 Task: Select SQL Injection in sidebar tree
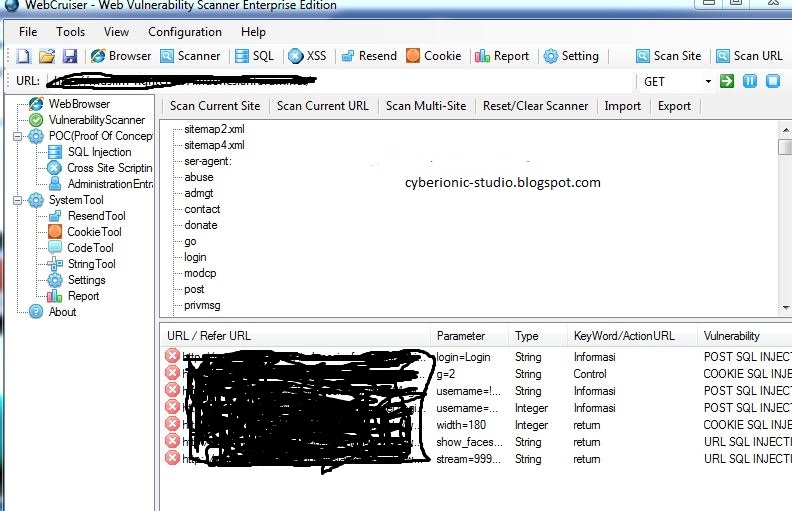click(x=100, y=152)
